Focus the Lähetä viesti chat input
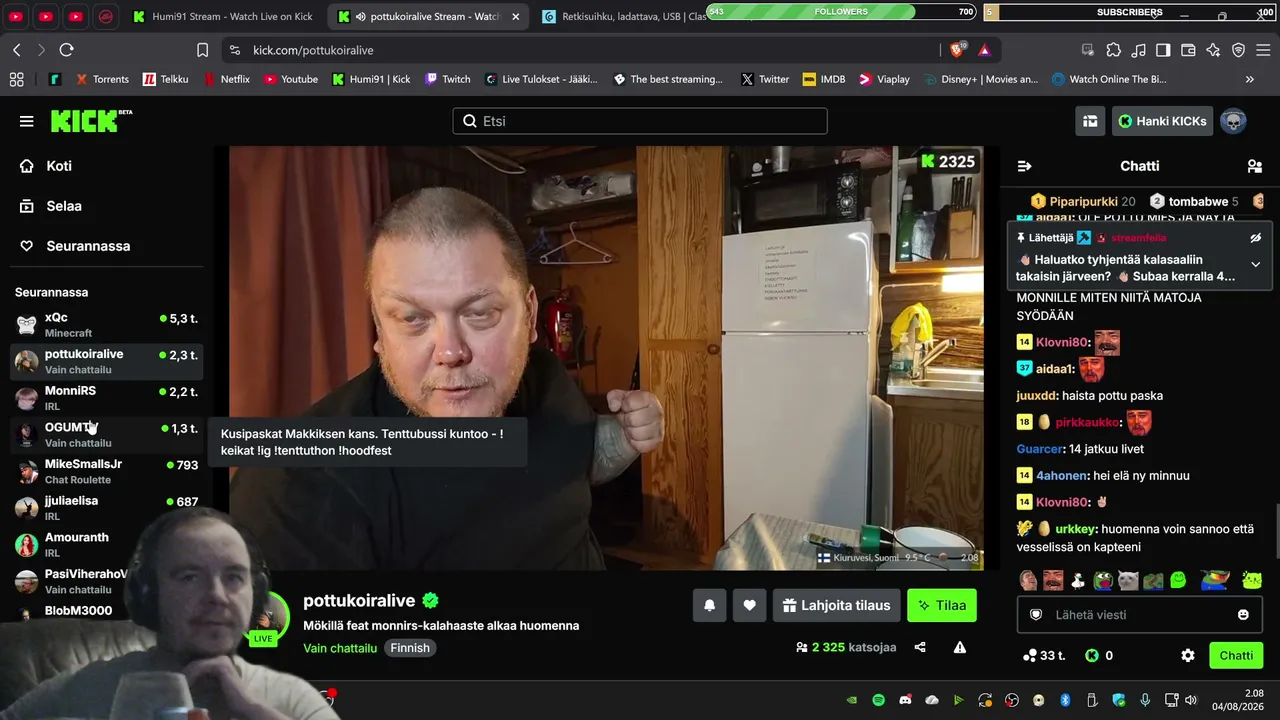 1140,614
